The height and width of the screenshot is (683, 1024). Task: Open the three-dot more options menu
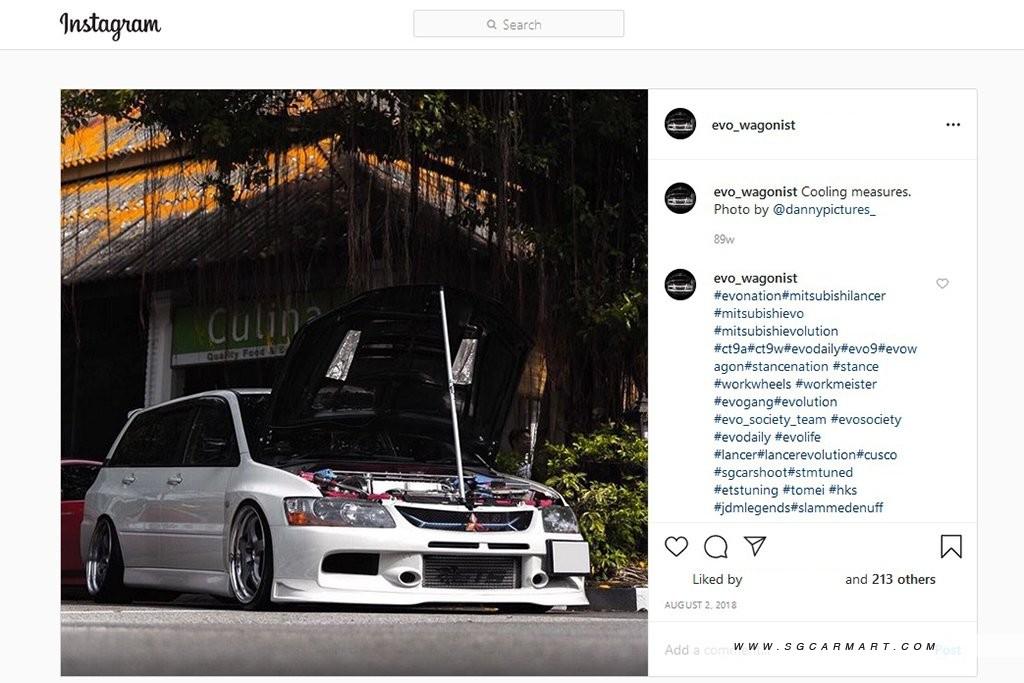(953, 125)
